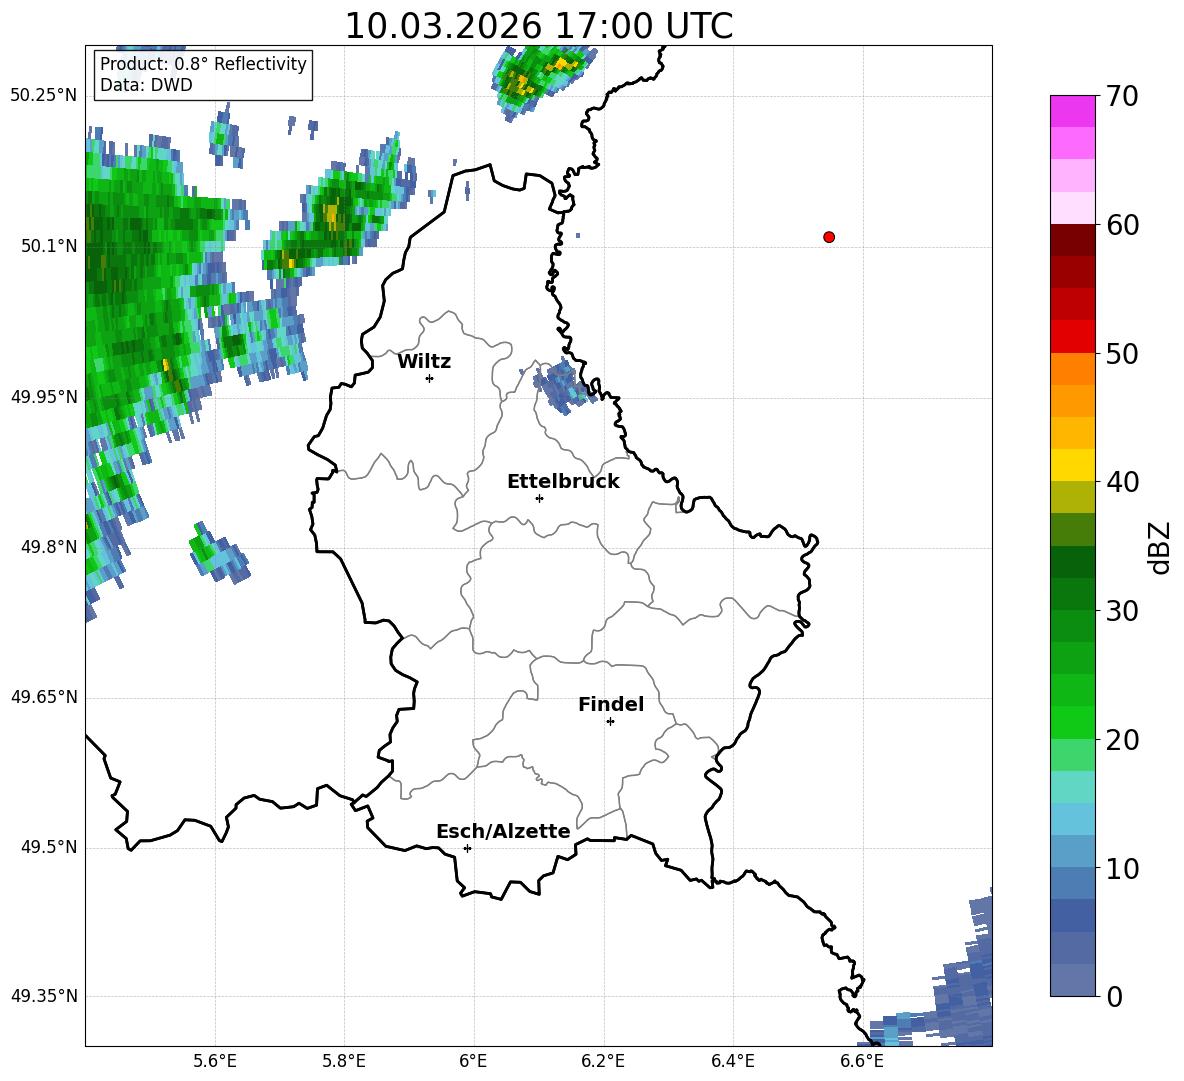Click the 40 dBZ colorbar label
This screenshot has height=1081, width=1184.
tap(1122, 482)
